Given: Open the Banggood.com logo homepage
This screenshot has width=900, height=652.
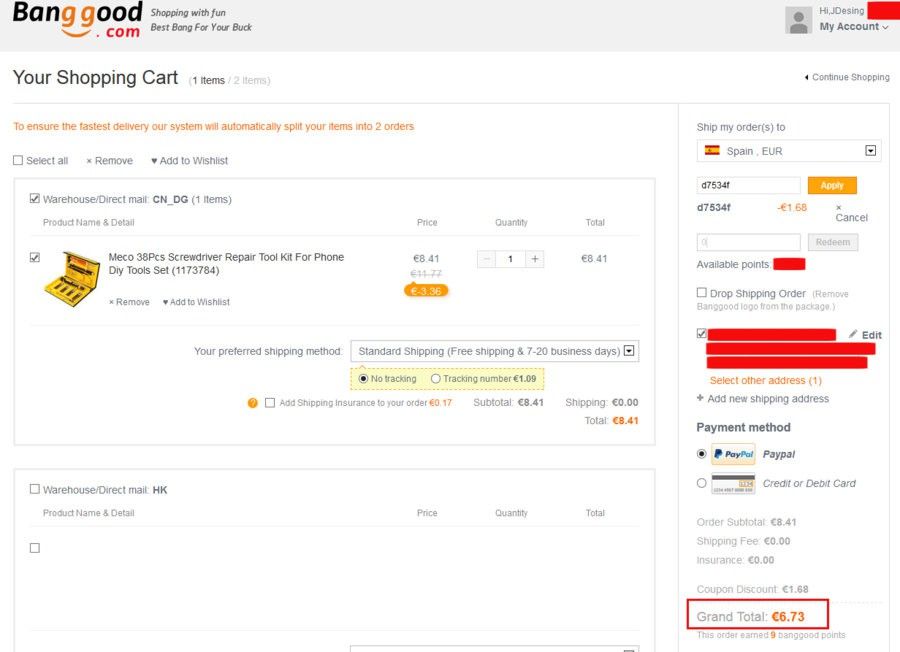Looking at the screenshot, I should click(77, 20).
